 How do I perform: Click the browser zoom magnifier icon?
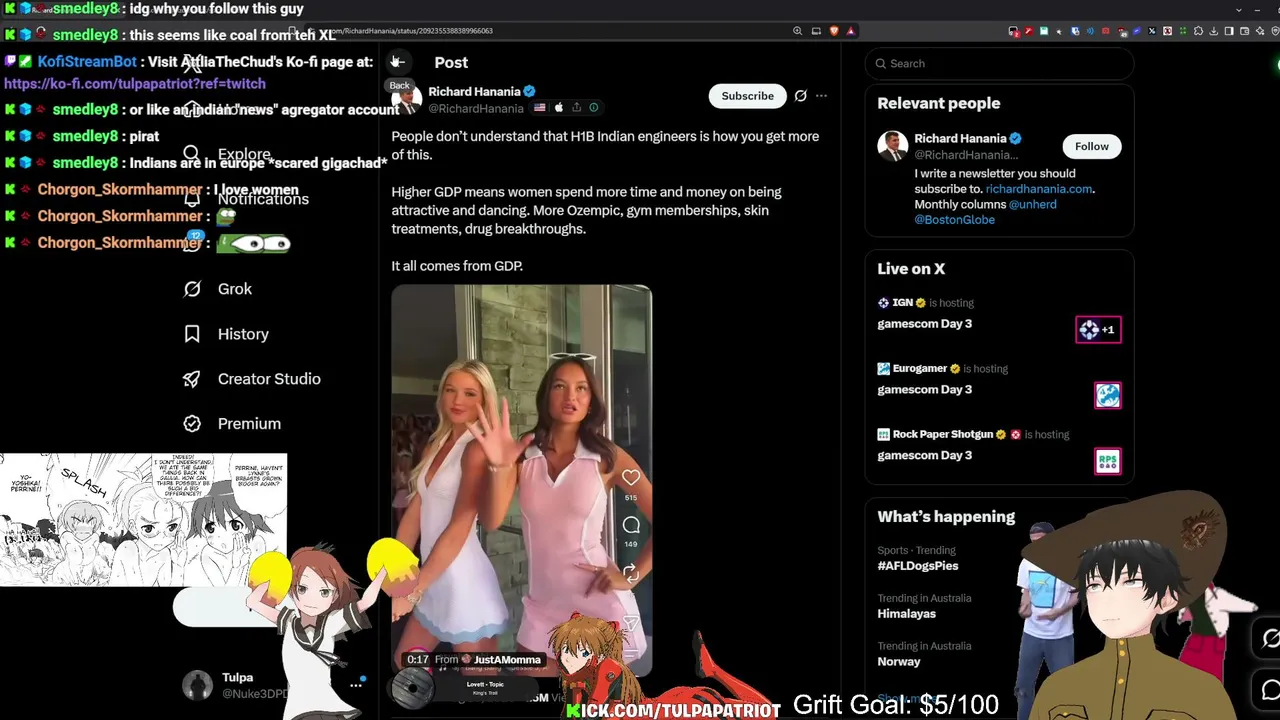coord(797,31)
